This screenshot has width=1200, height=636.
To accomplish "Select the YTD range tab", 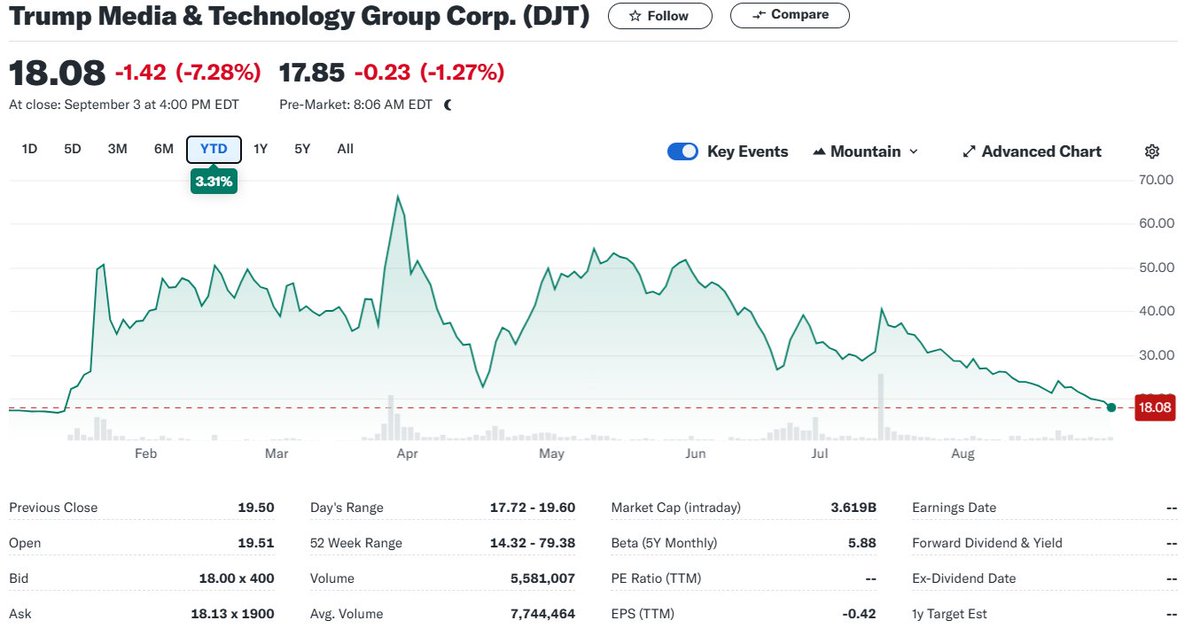I will [214, 149].
